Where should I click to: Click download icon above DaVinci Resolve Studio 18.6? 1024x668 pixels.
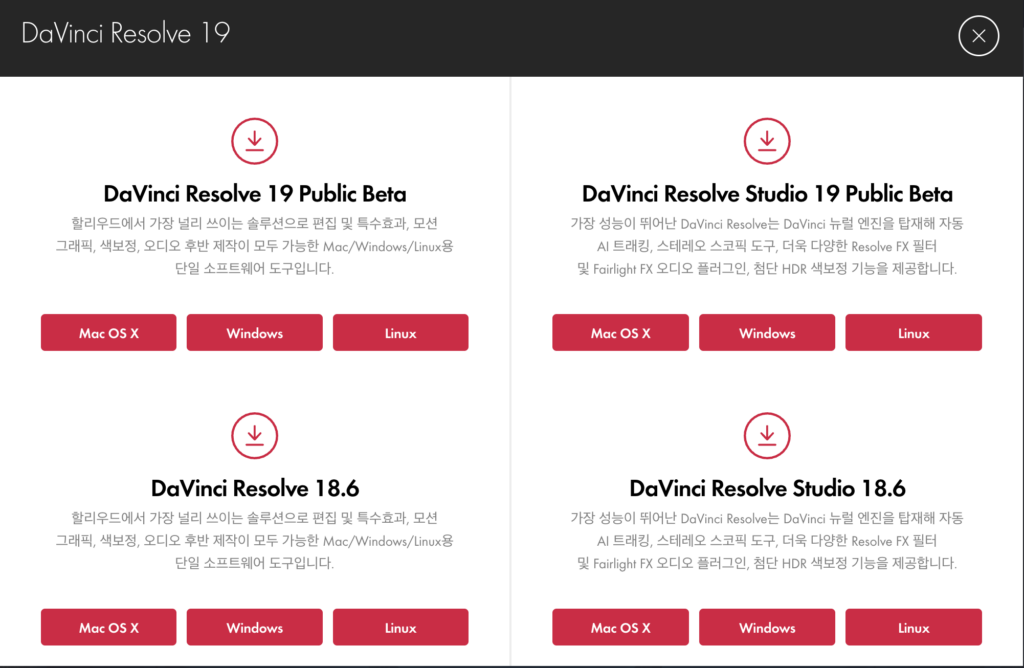tap(767, 436)
